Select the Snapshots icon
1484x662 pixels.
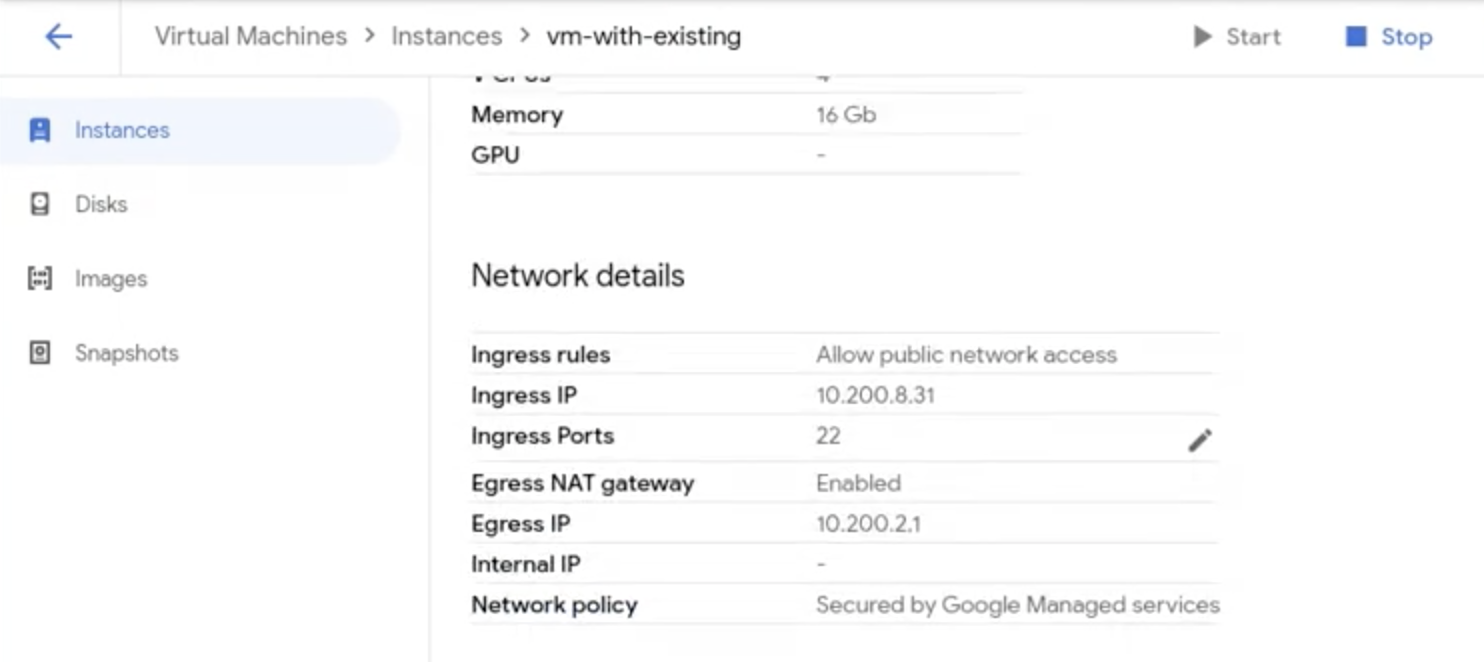tap(40, 353)
